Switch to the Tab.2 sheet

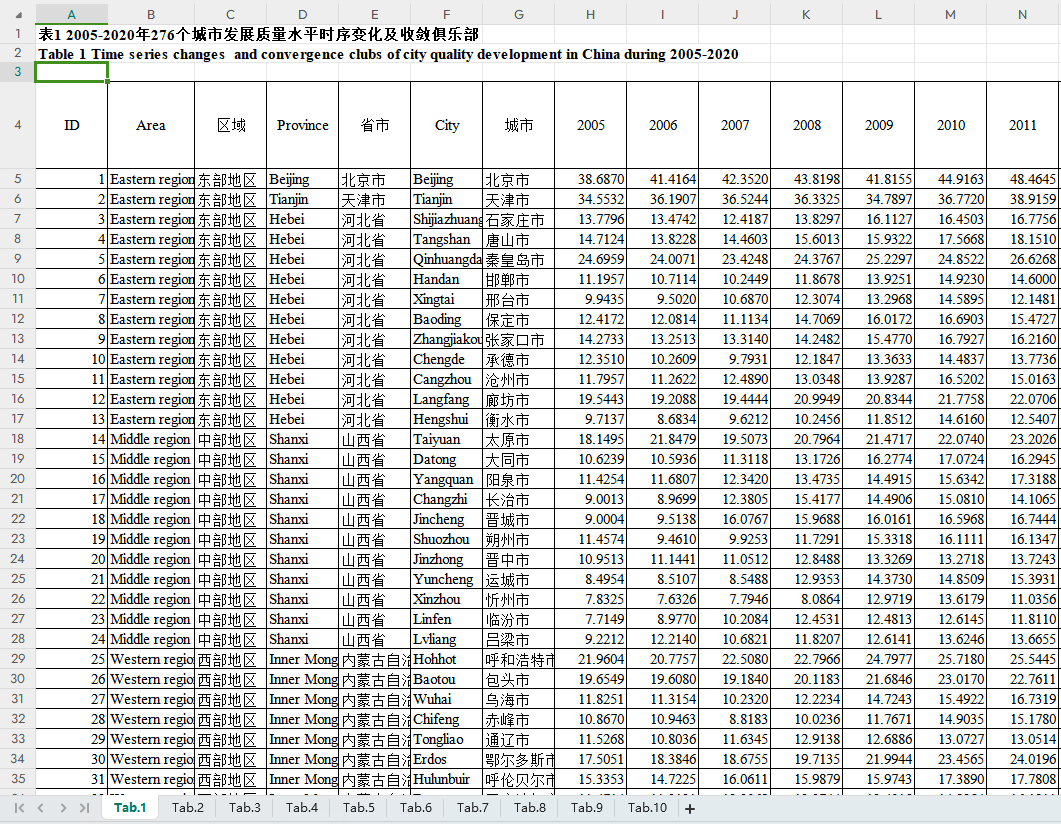pyautogui.click(x=187, y=808)
